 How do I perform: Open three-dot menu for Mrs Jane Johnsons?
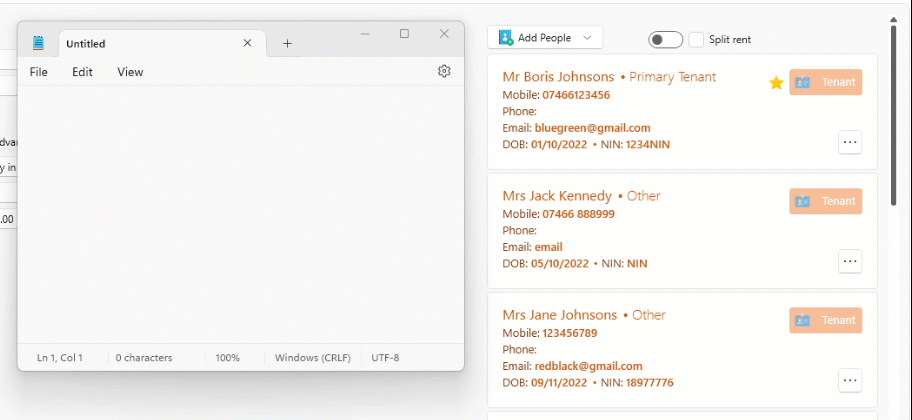pos(849,380)
